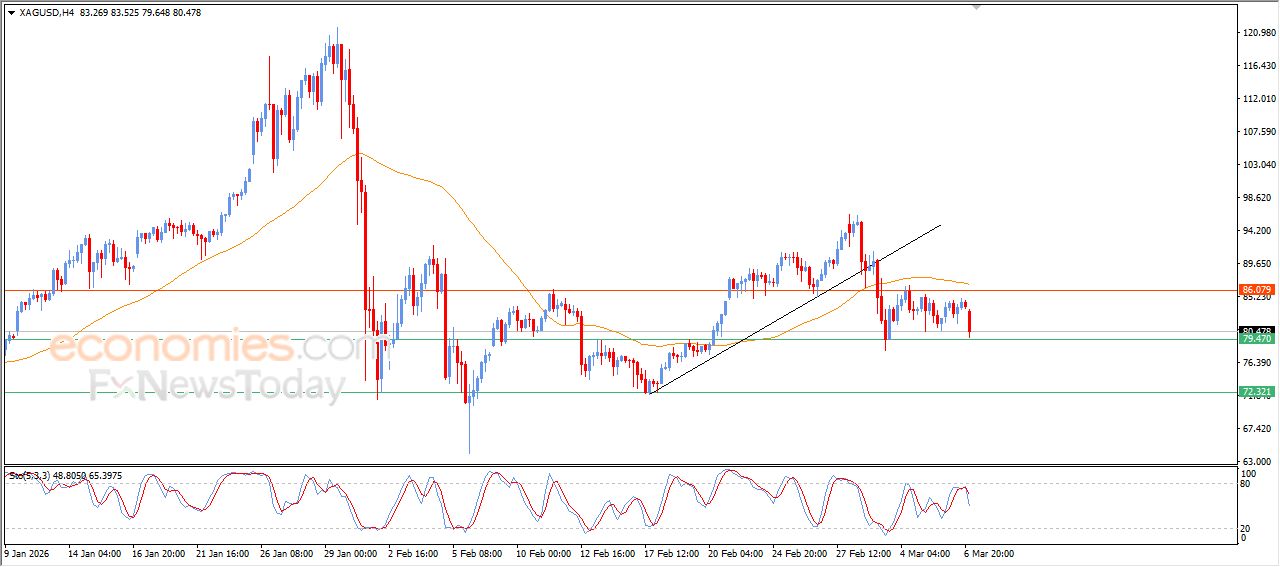The width and height of the screenshot is (1280, 567).
Task: Click the Sto(5,3,3) indicator label
Action: click(29, 476)
